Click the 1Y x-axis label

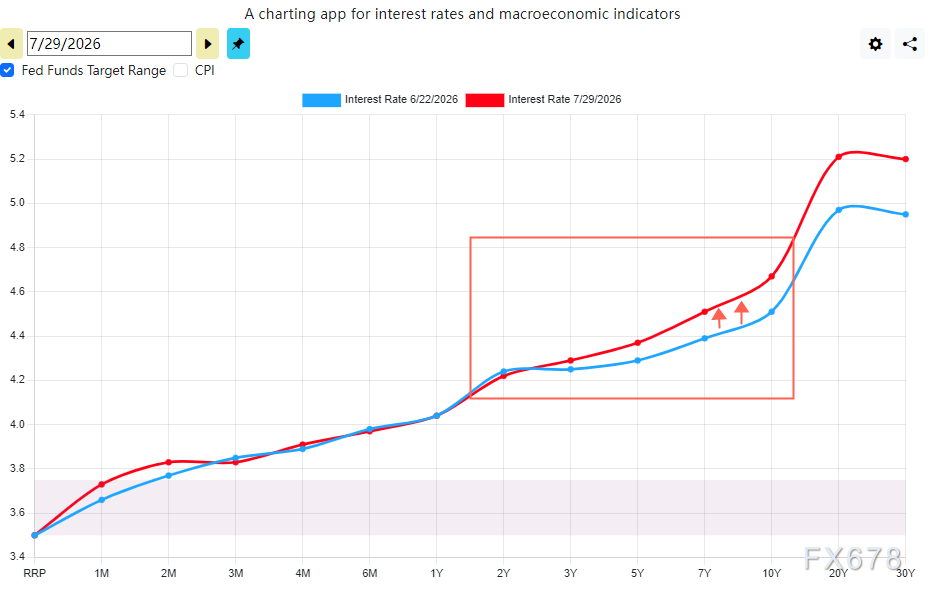click(437, 573)
